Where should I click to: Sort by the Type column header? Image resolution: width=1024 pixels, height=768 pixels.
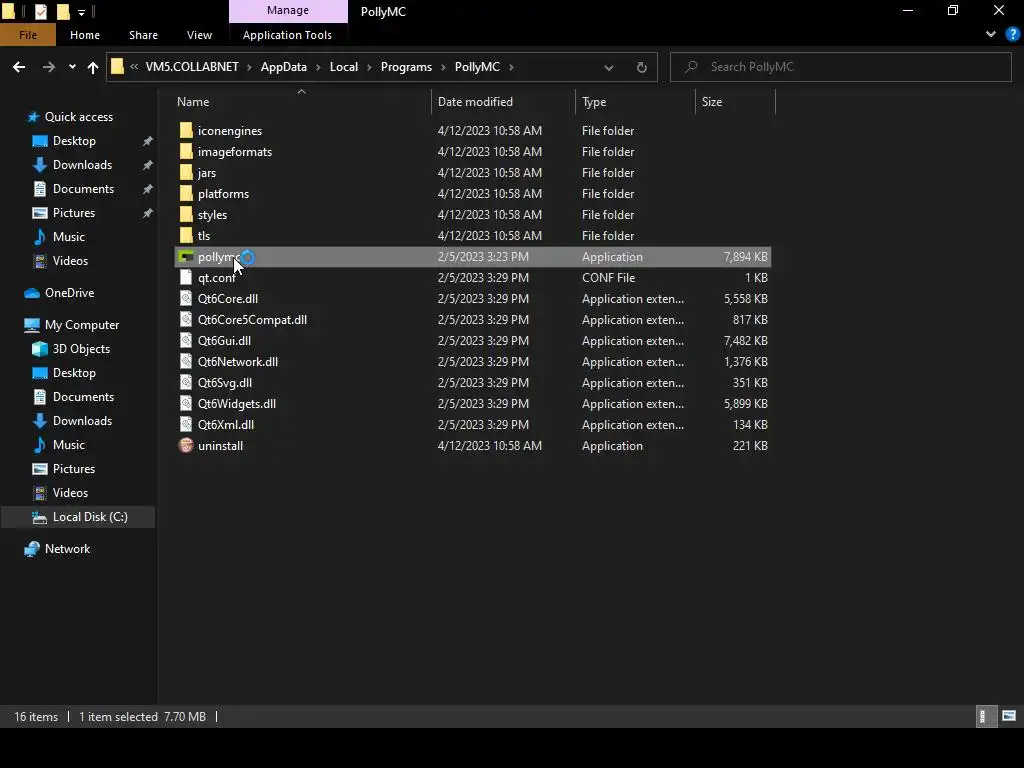coord(635,102)
